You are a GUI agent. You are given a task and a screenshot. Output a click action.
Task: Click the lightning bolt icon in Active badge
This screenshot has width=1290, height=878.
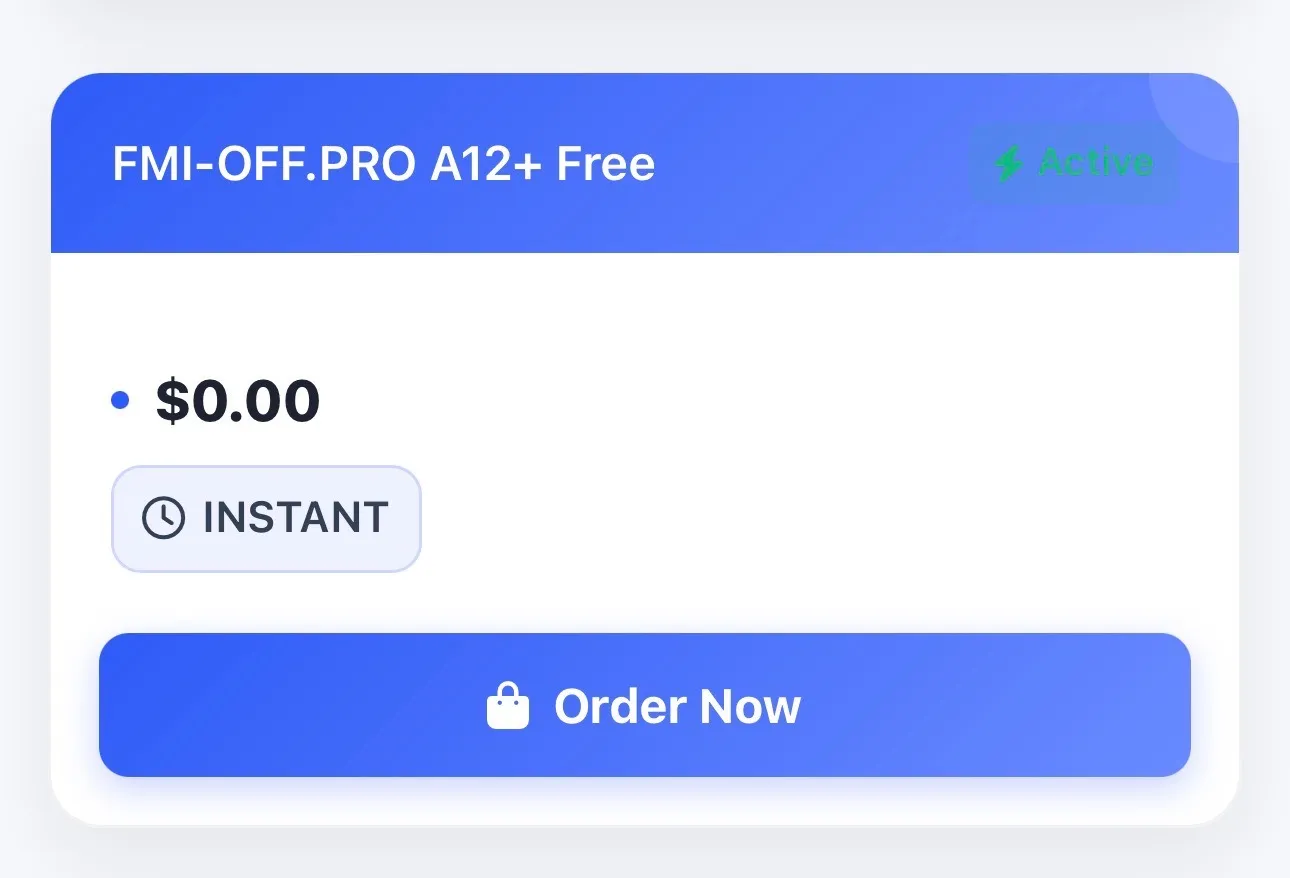[1008, 163]
